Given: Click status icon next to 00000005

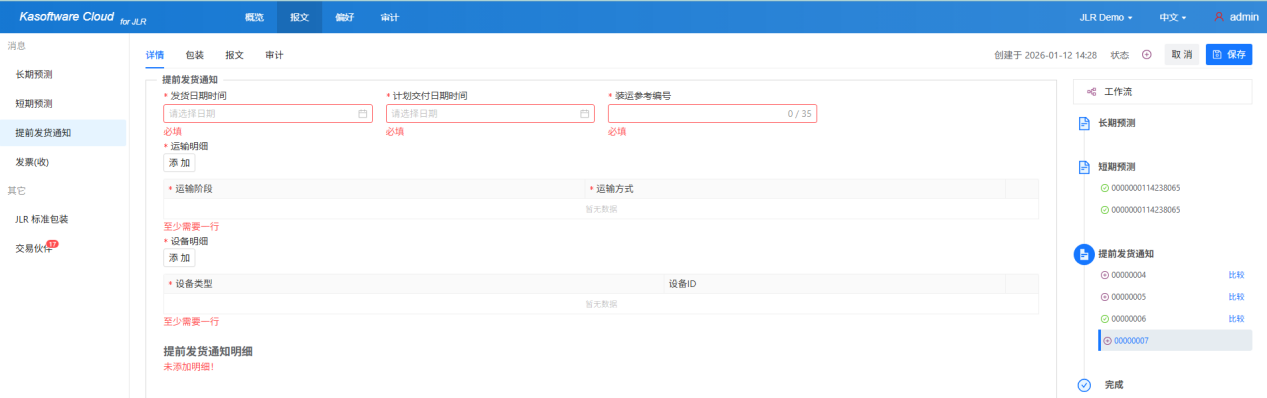Looking at the screenshot, I should (x=1105, y=297).
